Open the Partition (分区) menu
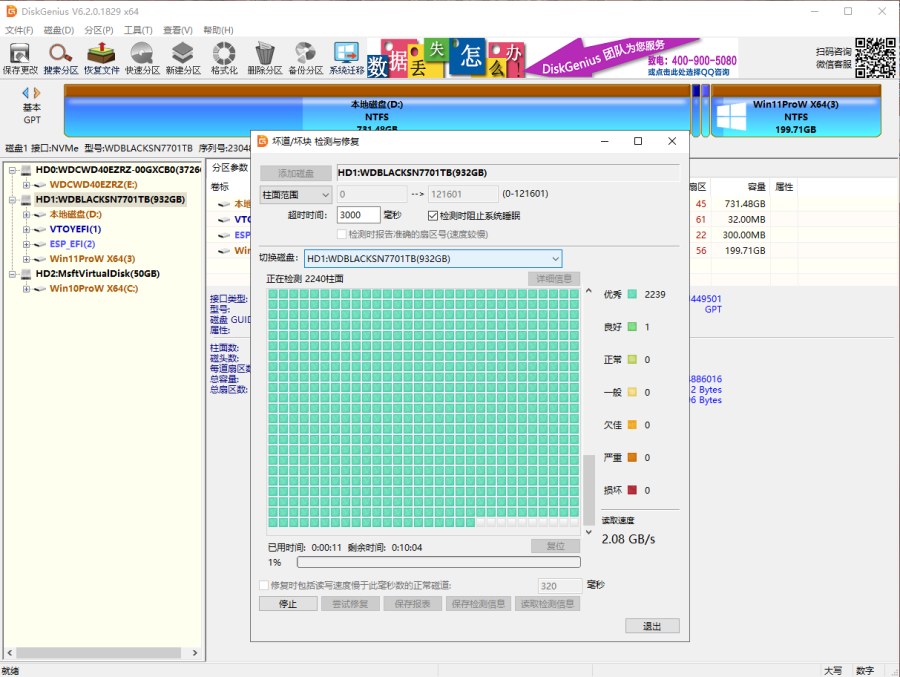900x677 pixels. [x=99, y=30]
